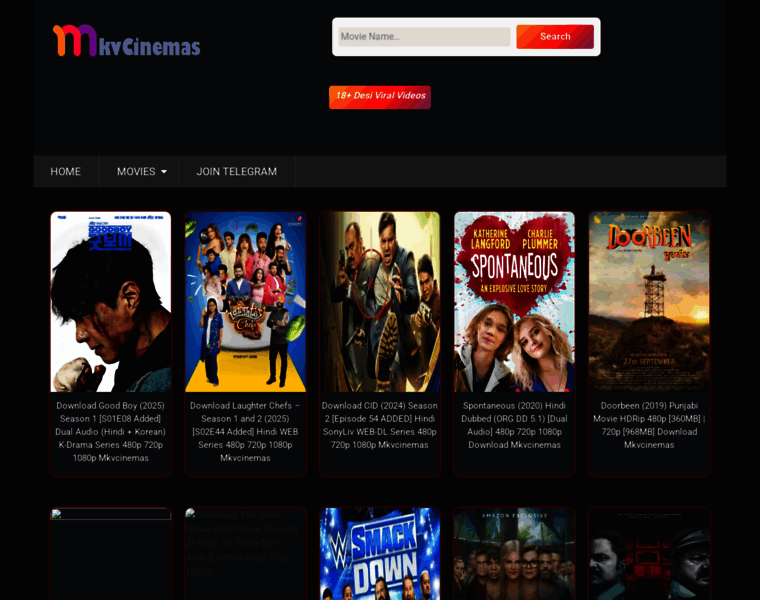The width and height of the screenshot is (760, 600).
Task: Open the Amazon Exclusive poster thumbnail
Action: point(514,554)
